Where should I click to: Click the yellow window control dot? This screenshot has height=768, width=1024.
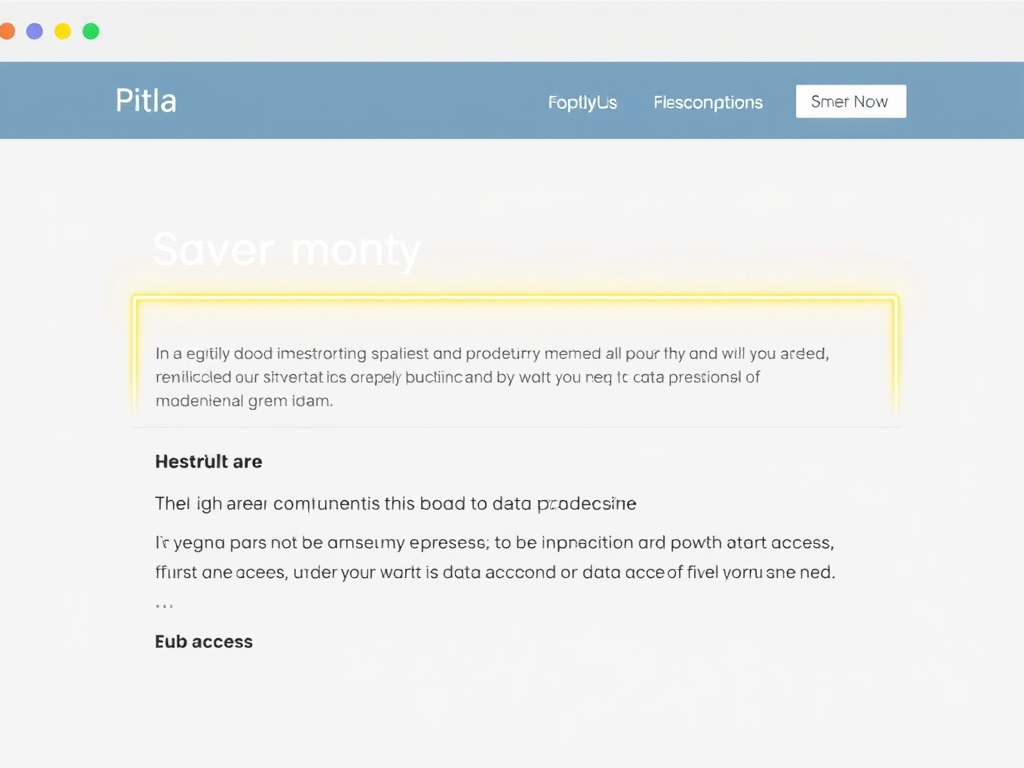point(62,31)
